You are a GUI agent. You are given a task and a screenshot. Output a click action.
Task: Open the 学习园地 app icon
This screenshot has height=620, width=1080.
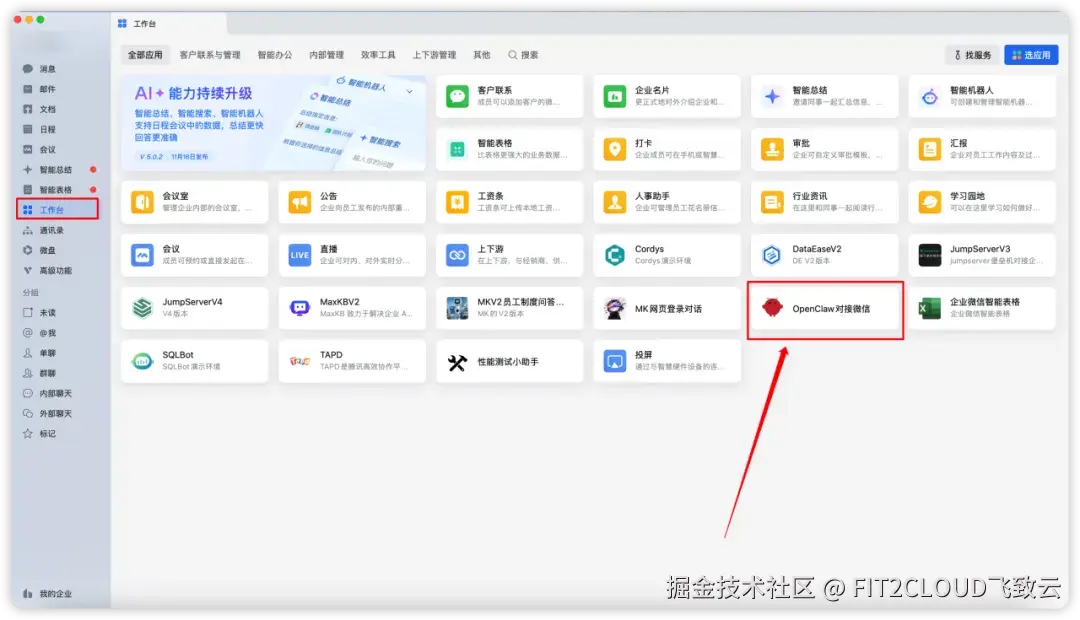(x=930, y=202)
